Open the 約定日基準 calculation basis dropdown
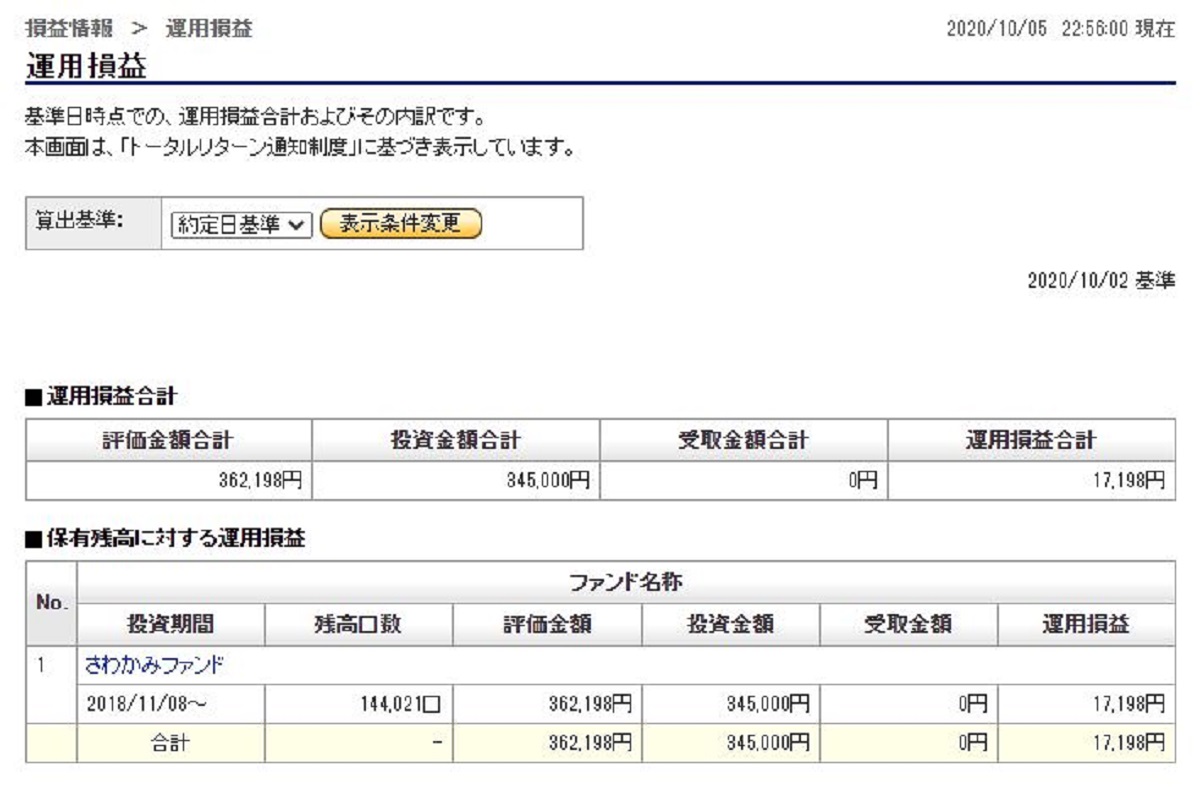Screen dimensions: 1200x787 tap(243, 224)
